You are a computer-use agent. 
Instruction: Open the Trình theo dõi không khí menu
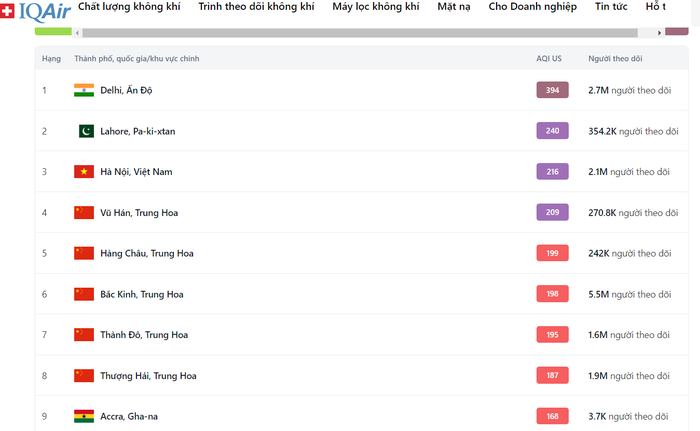point(256,7)
